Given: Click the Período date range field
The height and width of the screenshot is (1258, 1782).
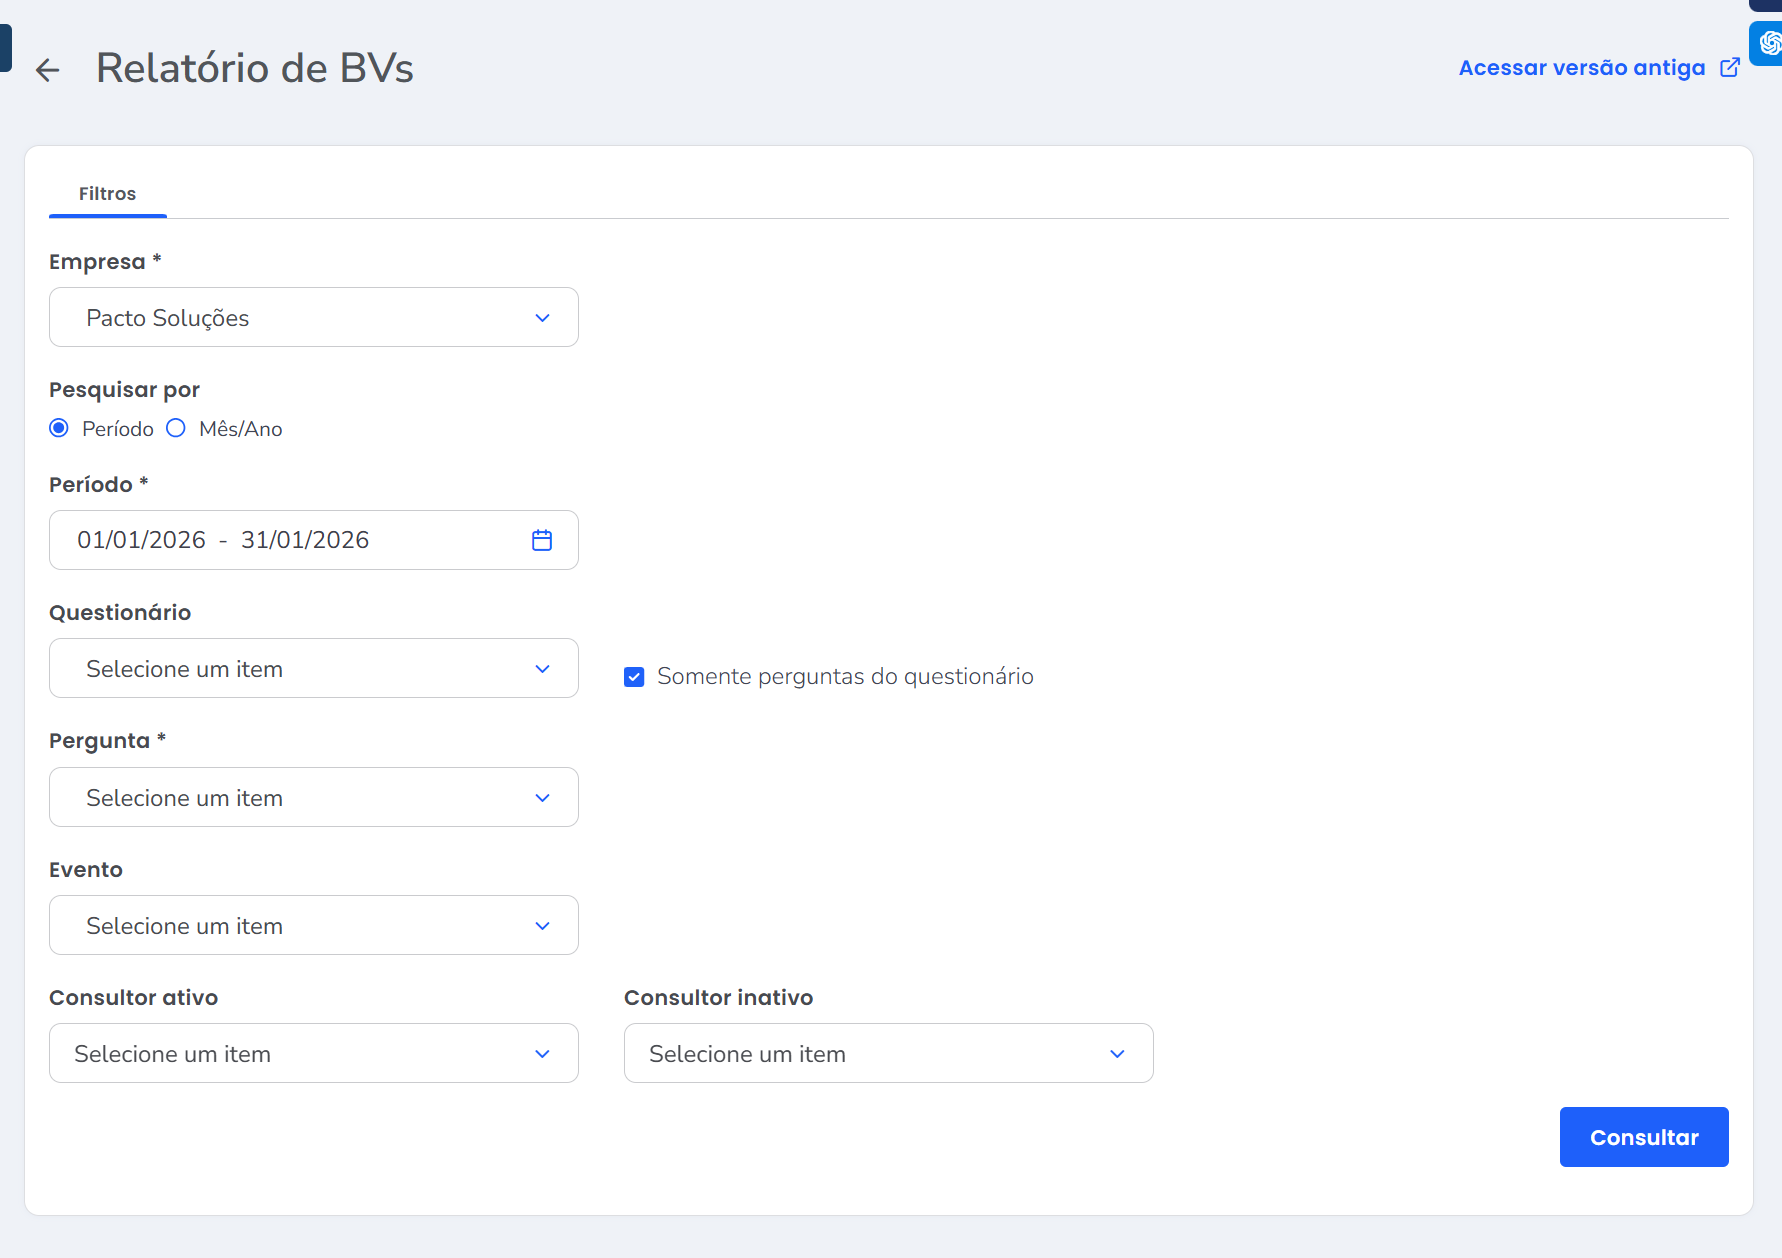Looking at the screenshot, I should click(x=290, y=540).
